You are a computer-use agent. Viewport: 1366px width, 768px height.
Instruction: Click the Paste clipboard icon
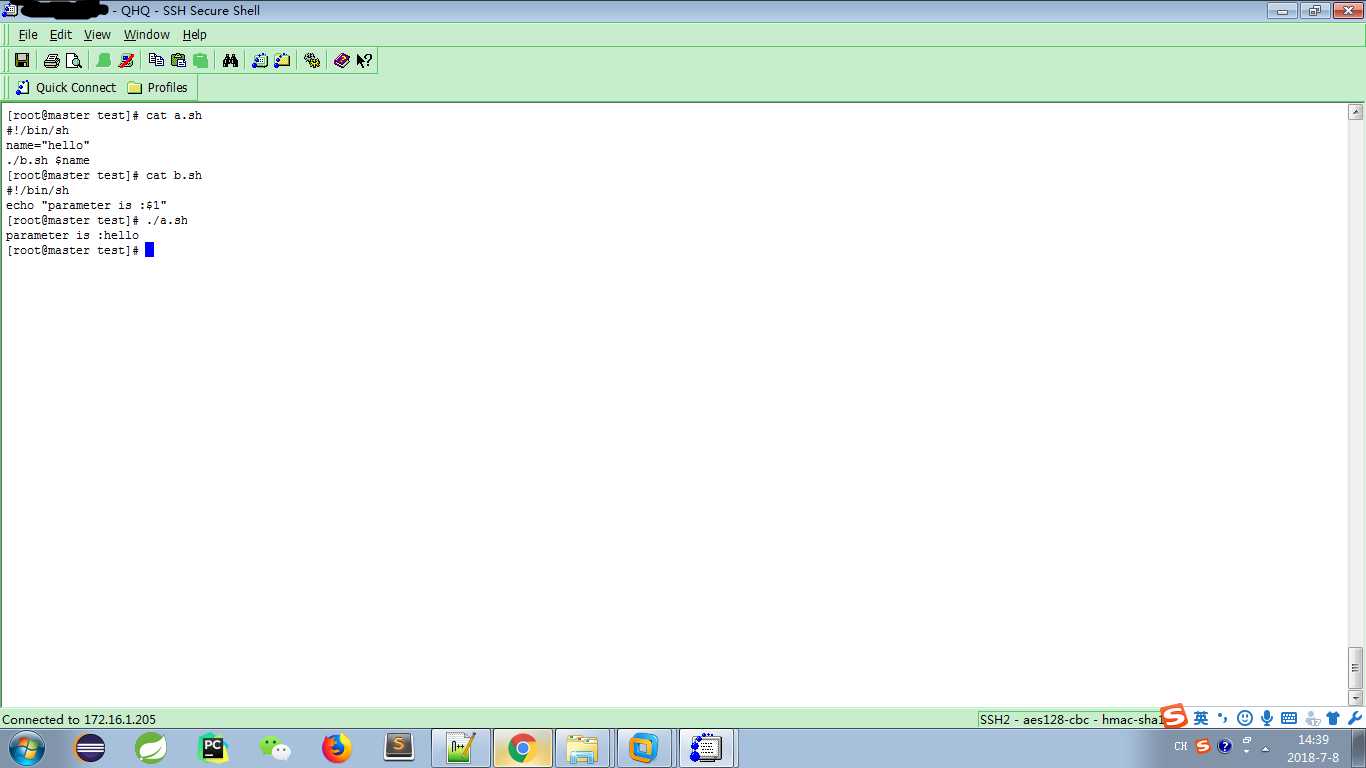[x=178, y=61]
